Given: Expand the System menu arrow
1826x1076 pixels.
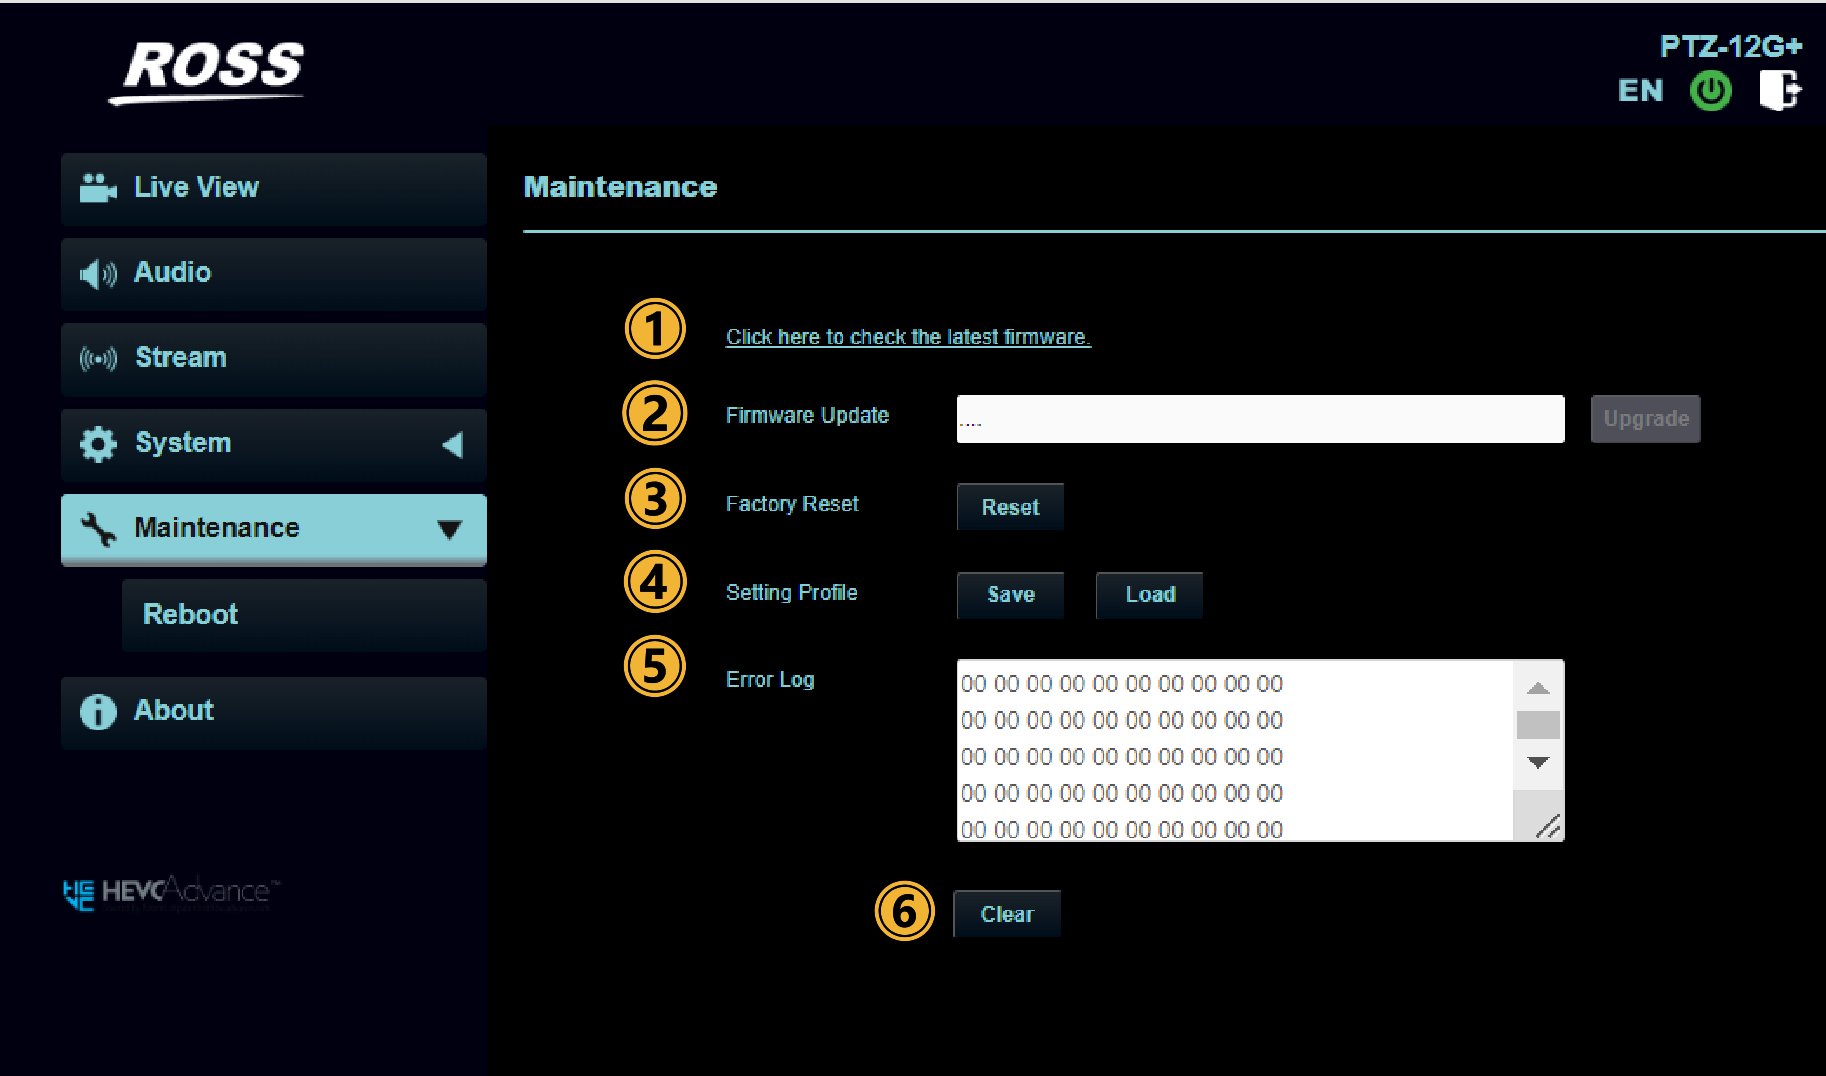Looking at the screenshot, I should (452, 444).
